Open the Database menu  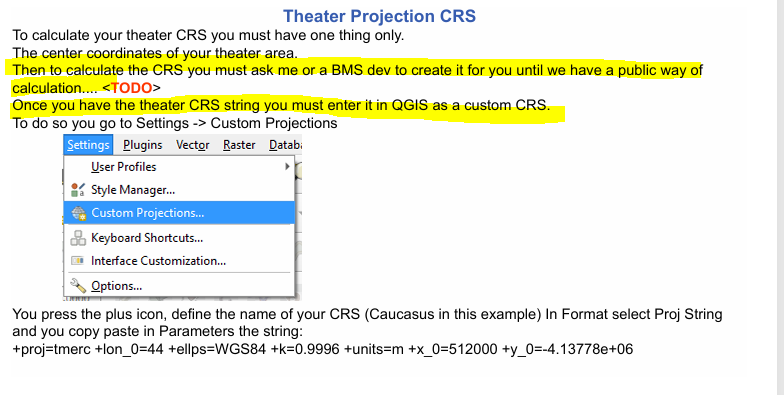click(x=285, y=145)
